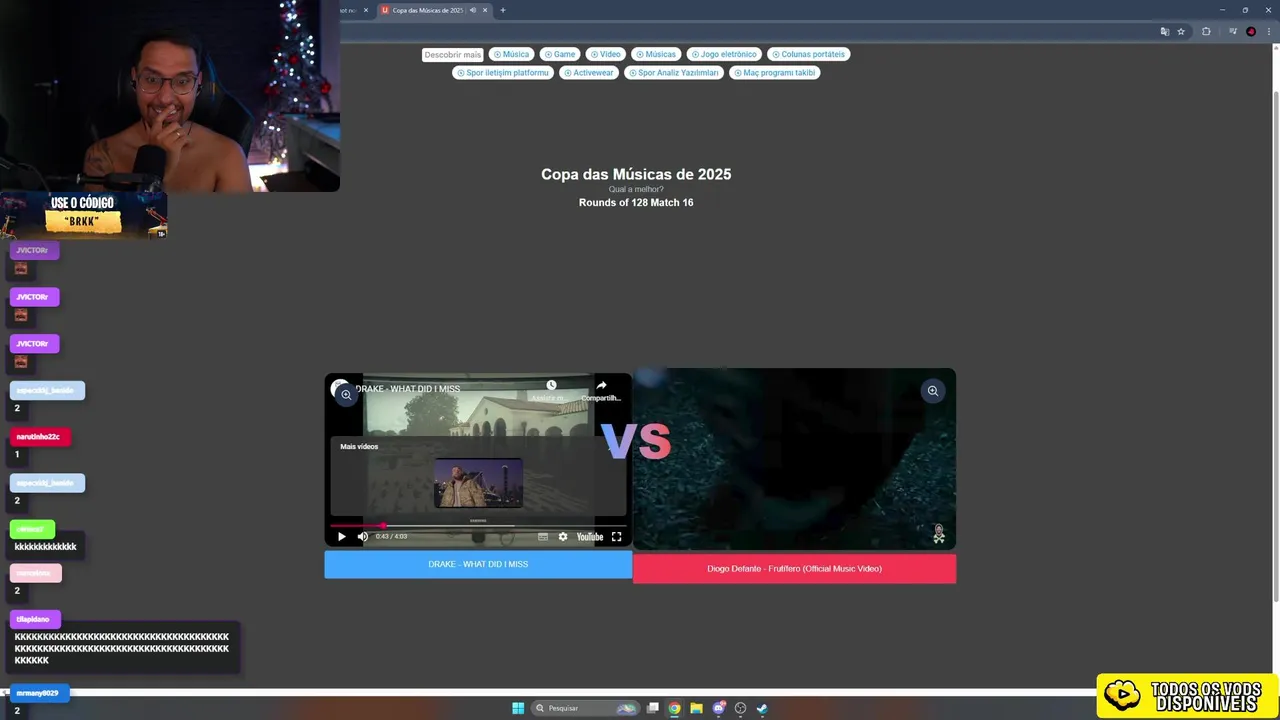Open File Explorer from the taskbar
1280x720 pixels.
click(696, 708)
